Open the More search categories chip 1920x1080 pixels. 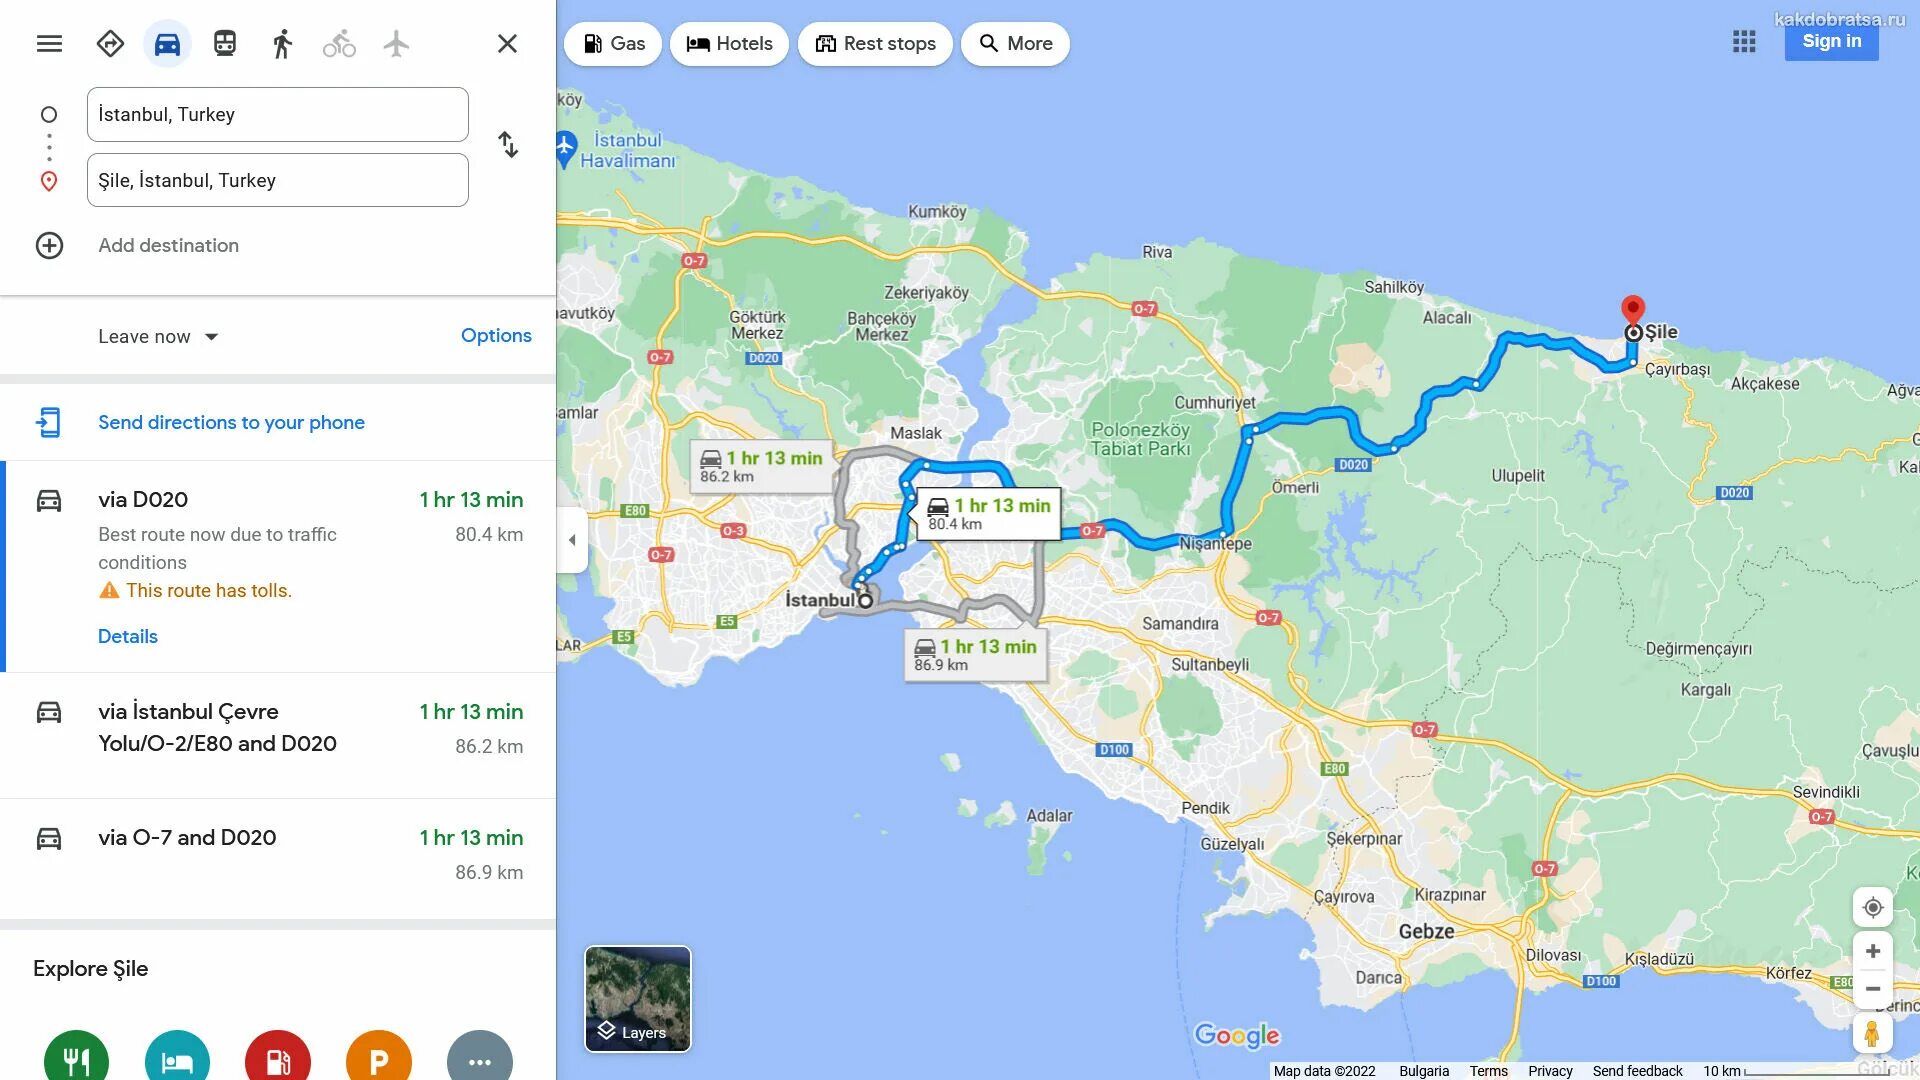(x=1015, y=44)
